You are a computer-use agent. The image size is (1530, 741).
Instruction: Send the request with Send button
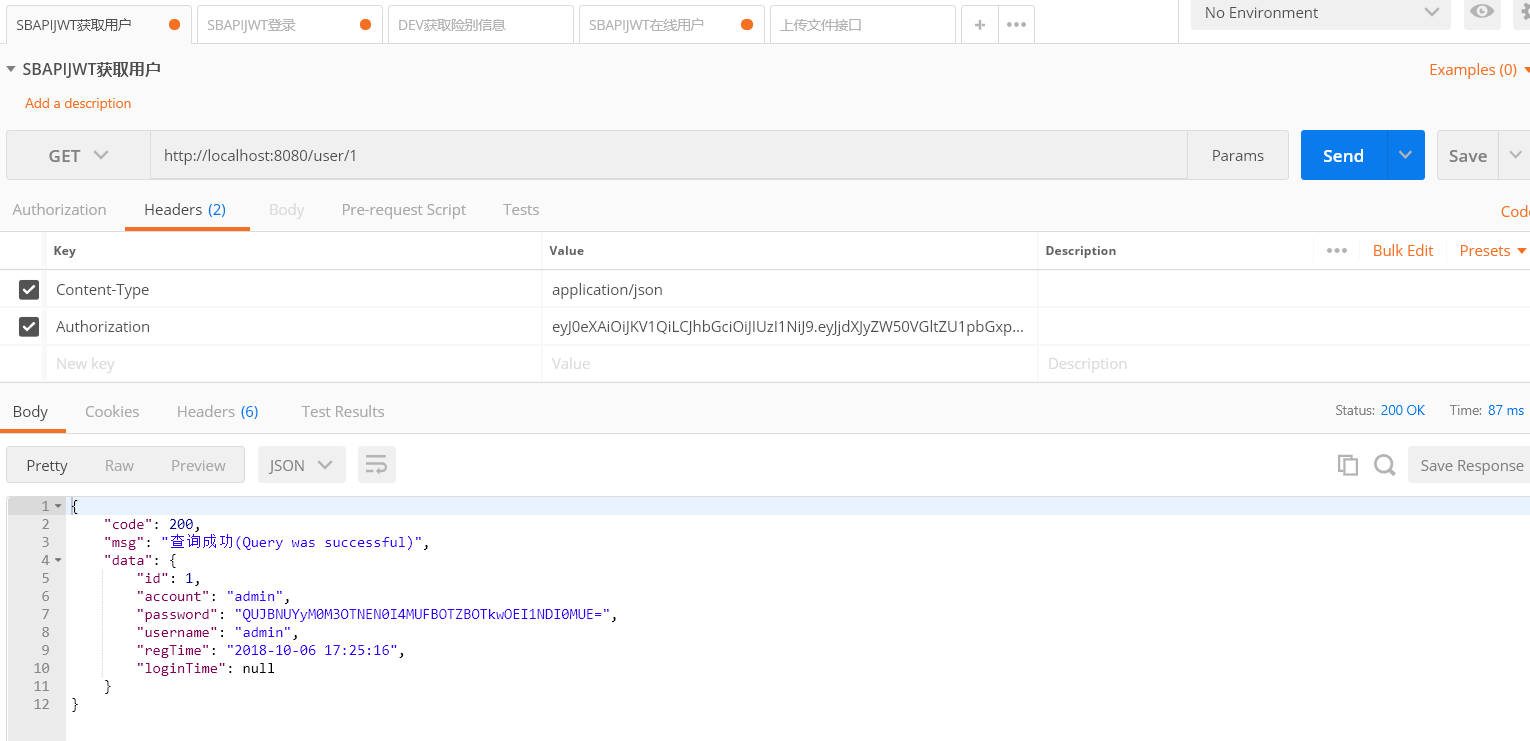click(x=1343, y=156)
